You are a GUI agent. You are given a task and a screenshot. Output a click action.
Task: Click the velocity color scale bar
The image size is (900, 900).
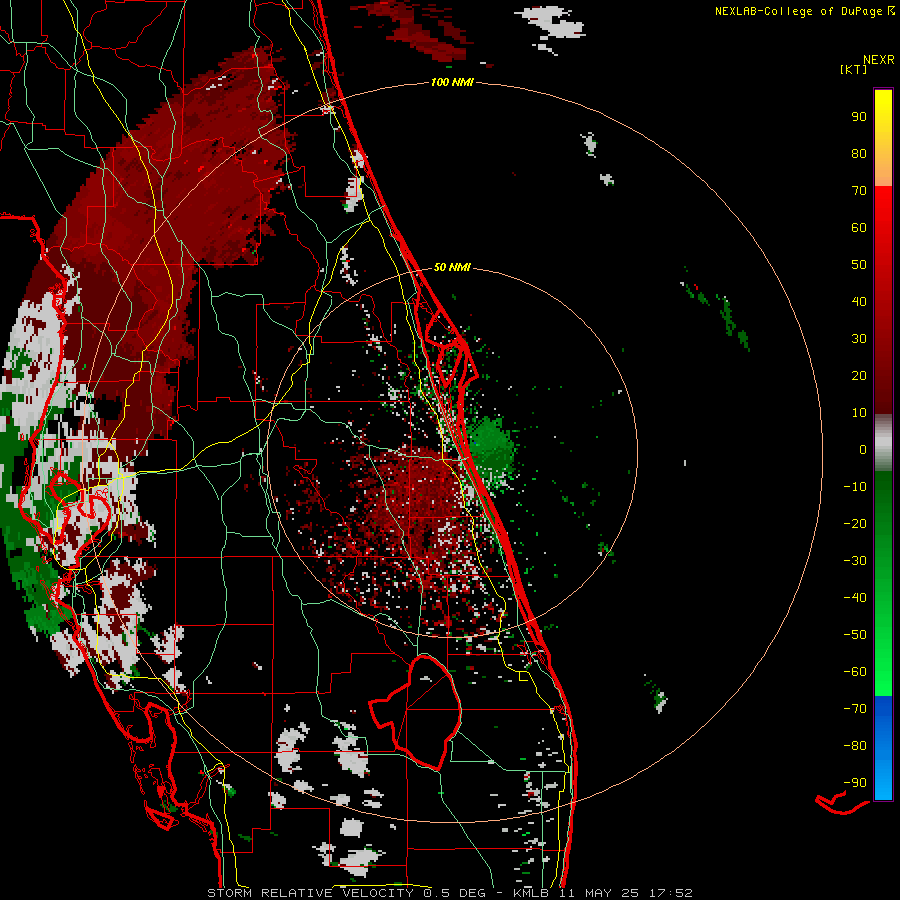click(x=883, y=444)
